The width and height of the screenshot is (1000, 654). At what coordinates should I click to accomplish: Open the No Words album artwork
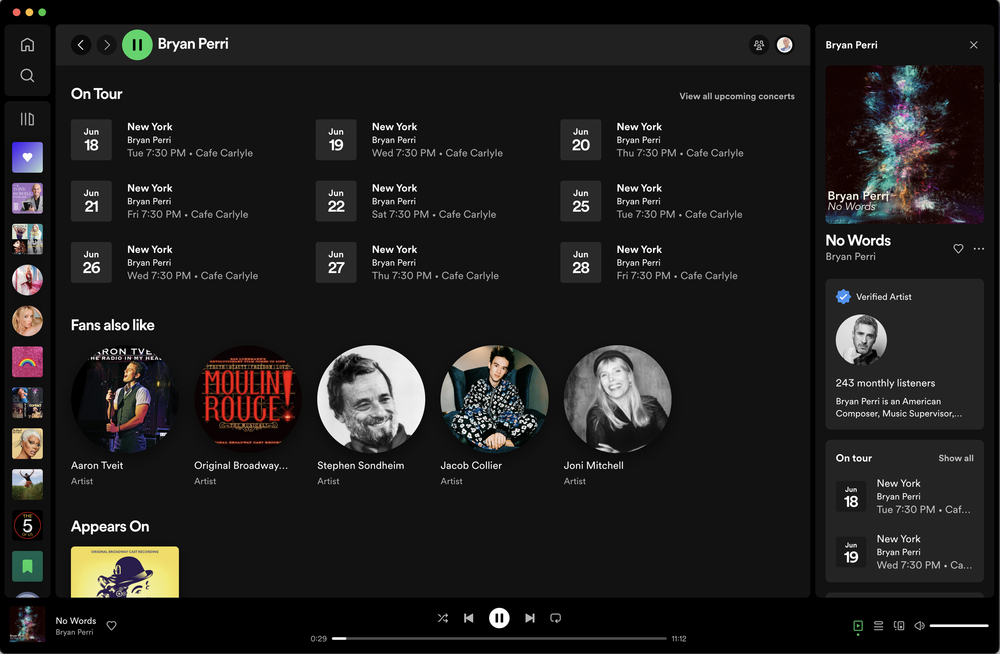pos(904,145)
